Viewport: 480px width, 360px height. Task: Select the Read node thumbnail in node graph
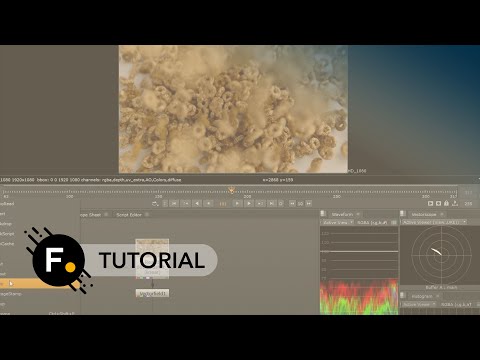[x=152, y=259]
